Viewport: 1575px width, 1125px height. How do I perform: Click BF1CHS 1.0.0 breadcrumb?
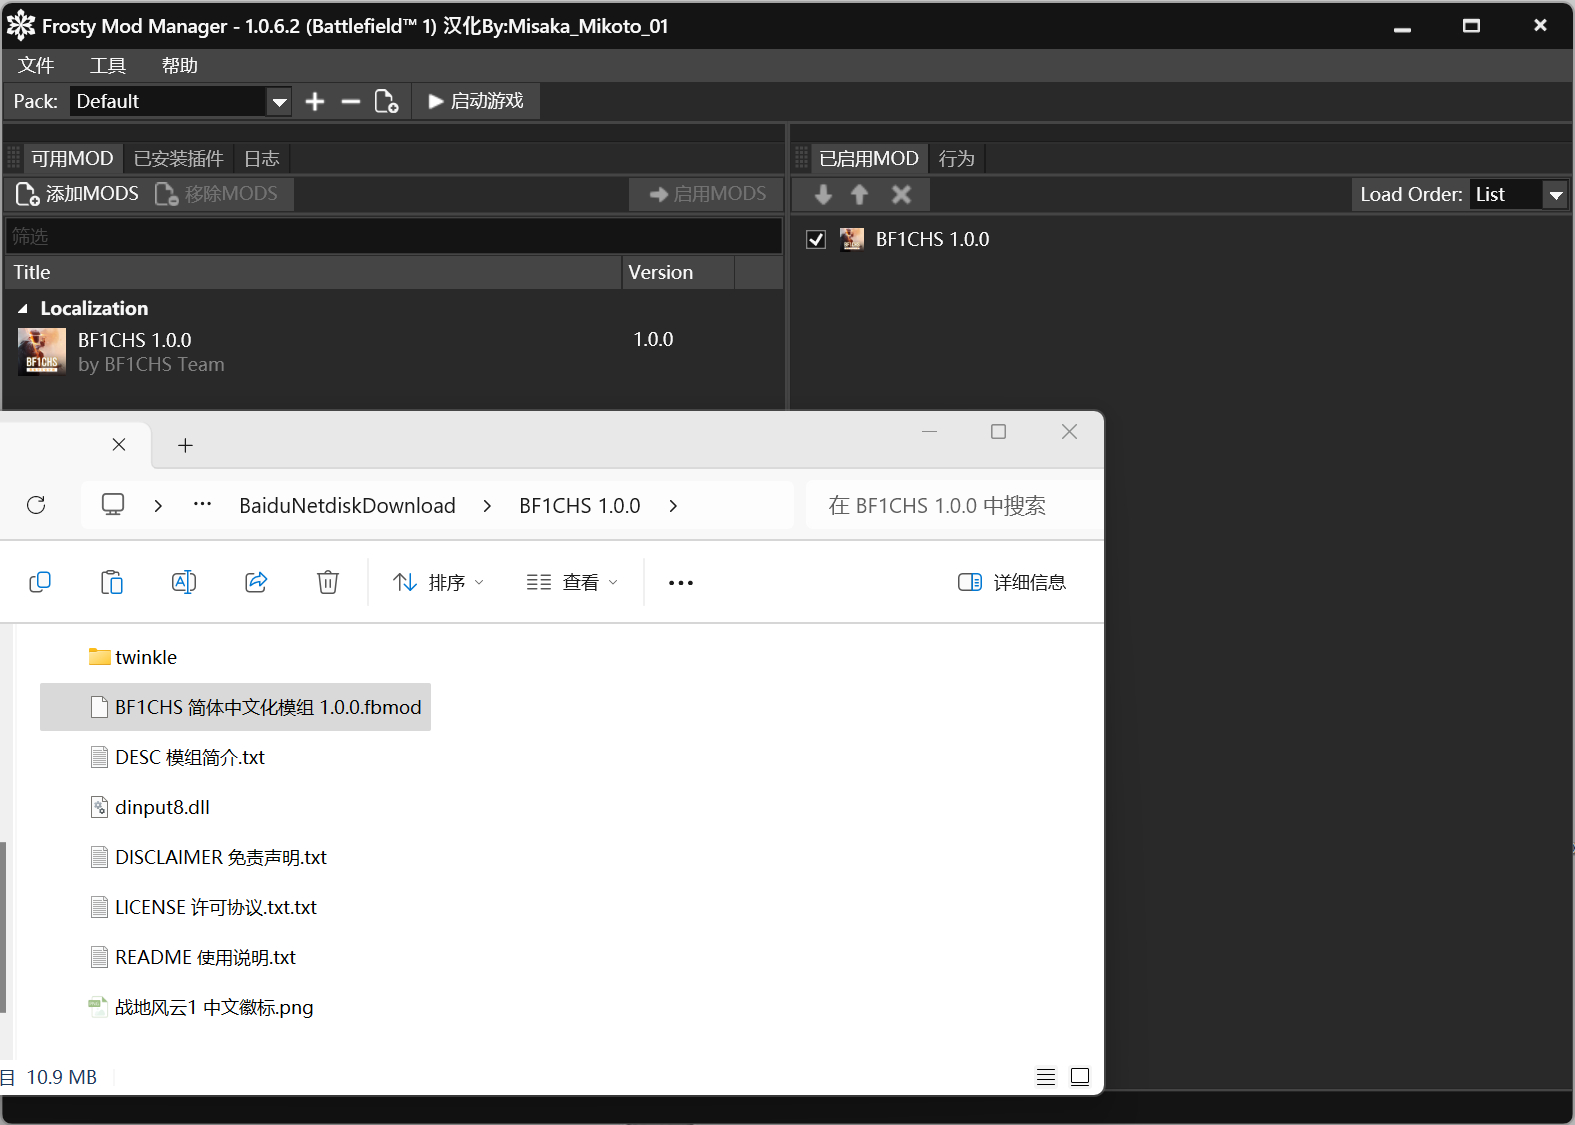[580, 506]
